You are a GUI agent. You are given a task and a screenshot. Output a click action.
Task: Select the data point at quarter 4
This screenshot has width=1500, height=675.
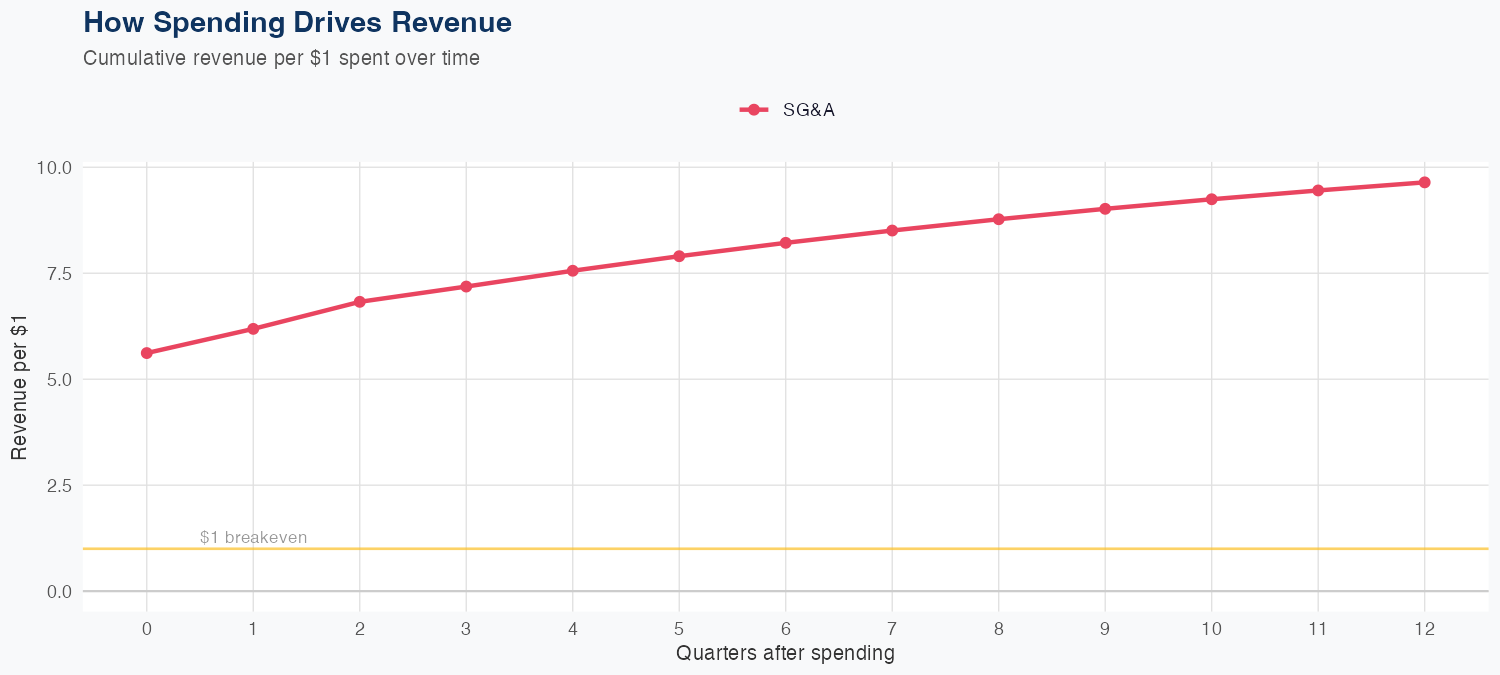[573, 271]
